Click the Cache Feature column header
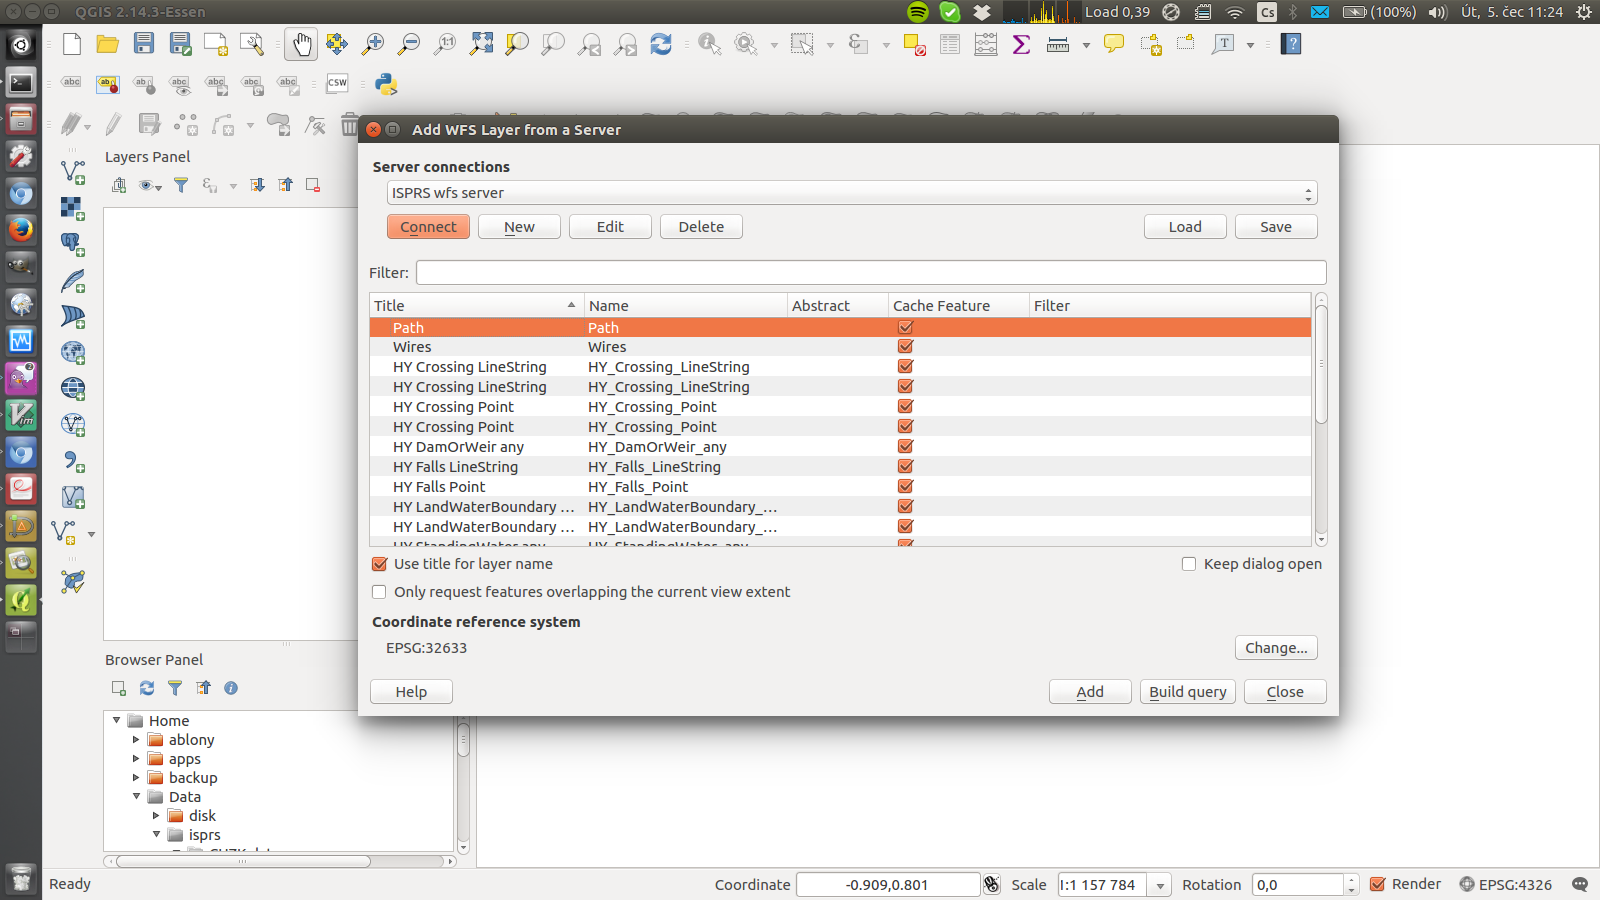1600x900 pixels. [x=958, y=306]
